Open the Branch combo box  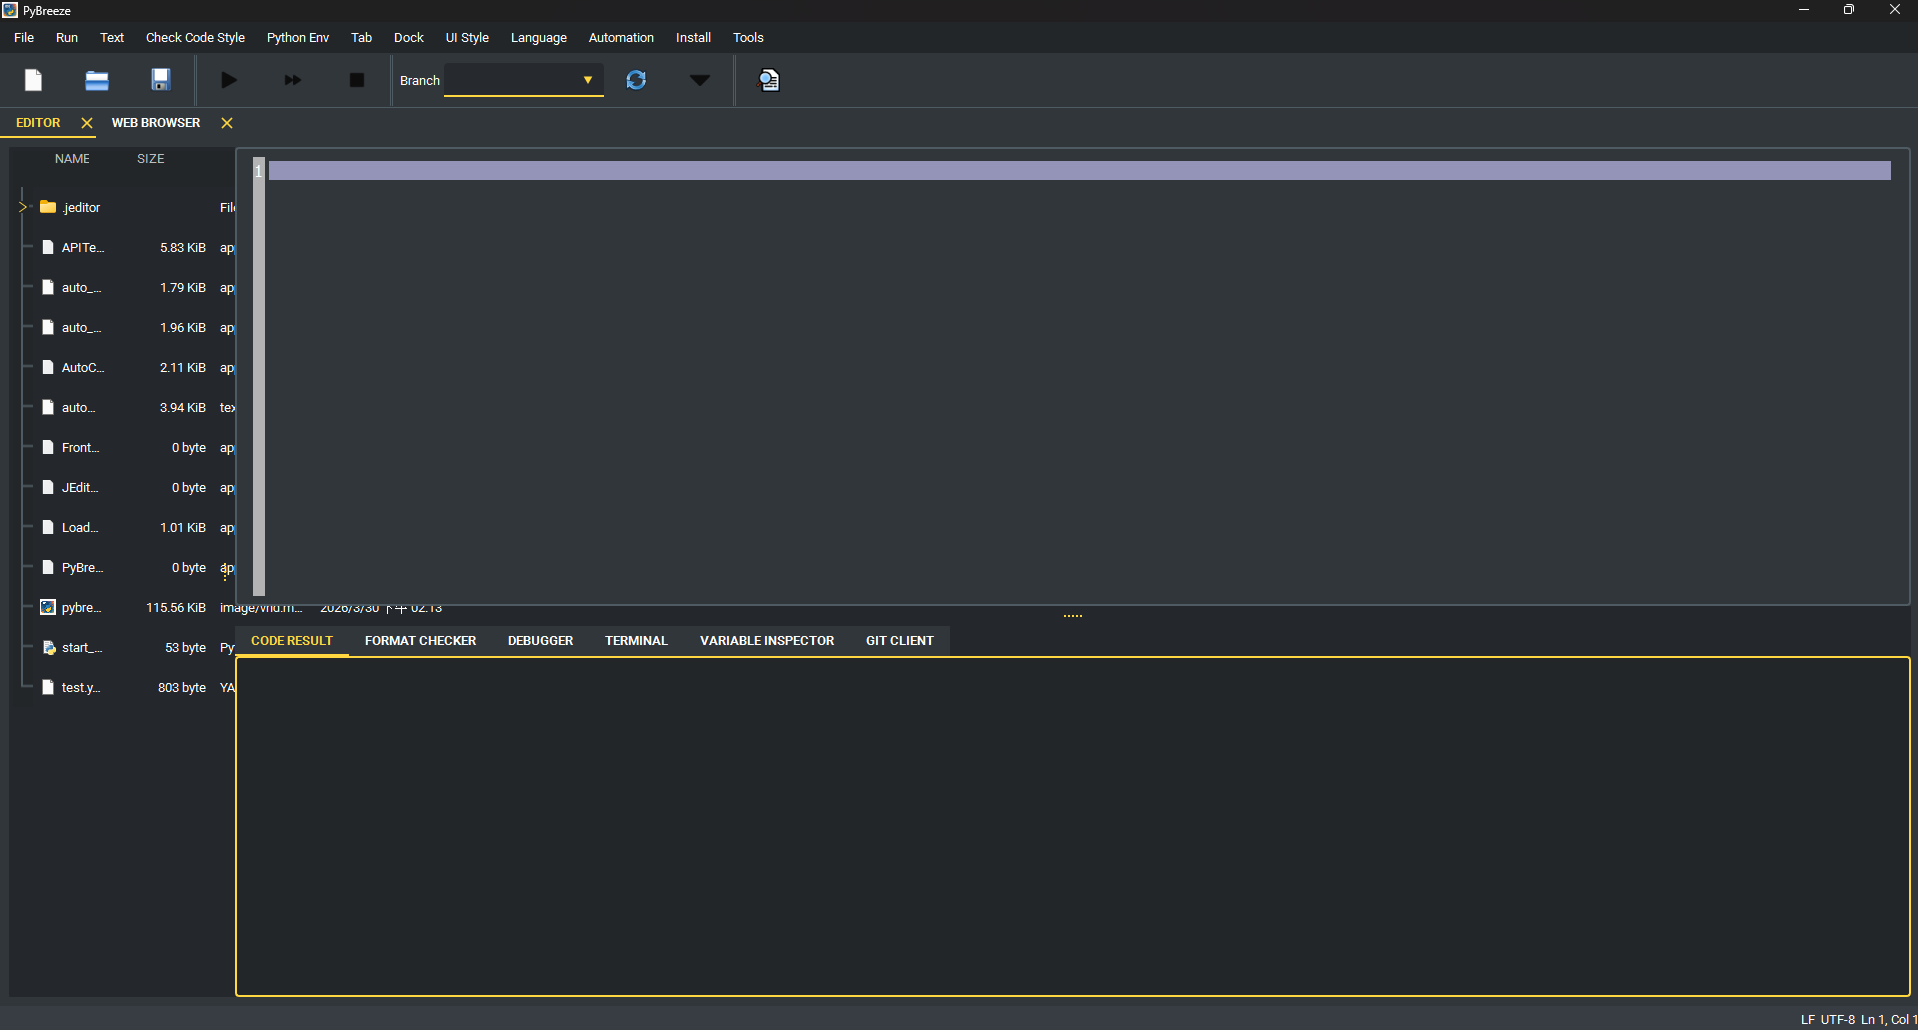[524, 80]
